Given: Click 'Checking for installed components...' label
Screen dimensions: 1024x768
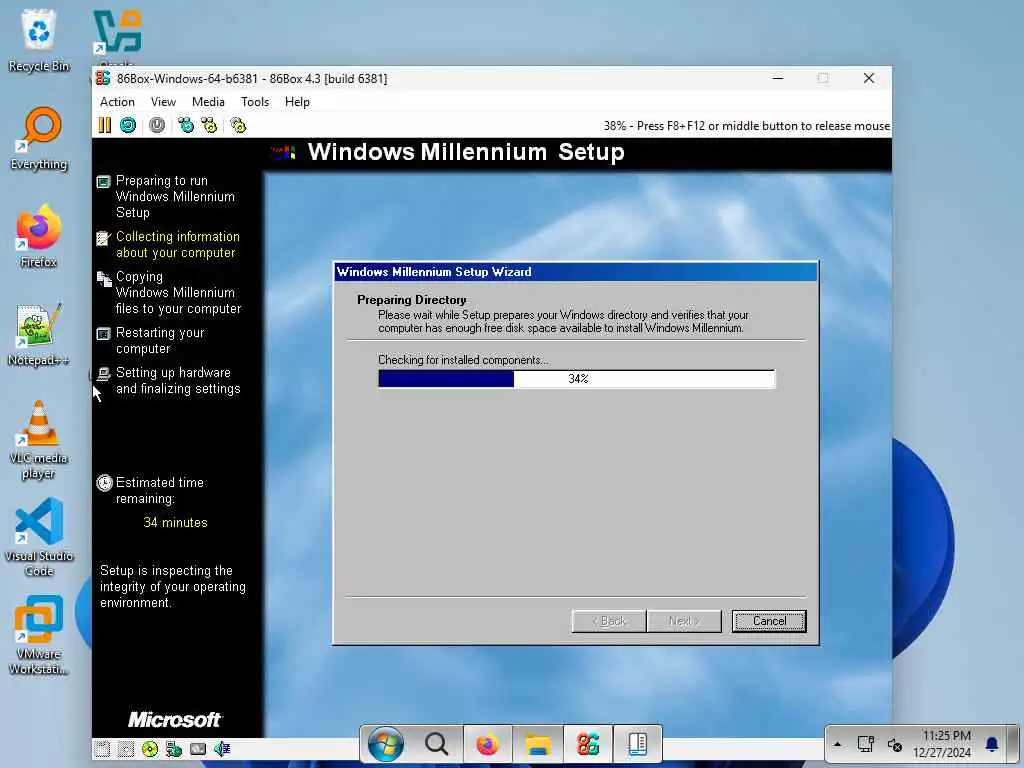Looking at the screenshot, I should click(x=463, y=360).
